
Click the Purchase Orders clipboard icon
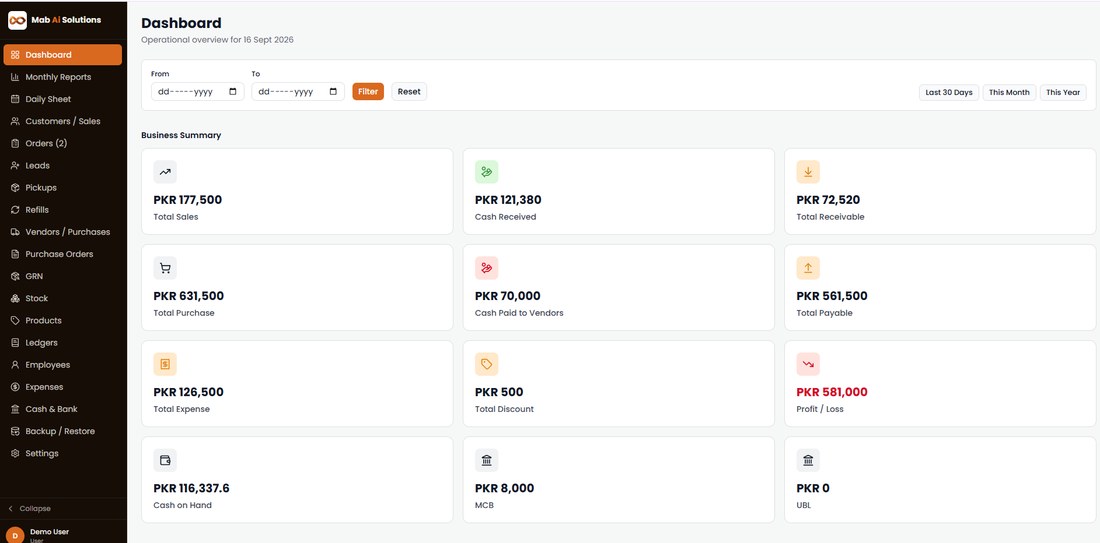(15, 254)
